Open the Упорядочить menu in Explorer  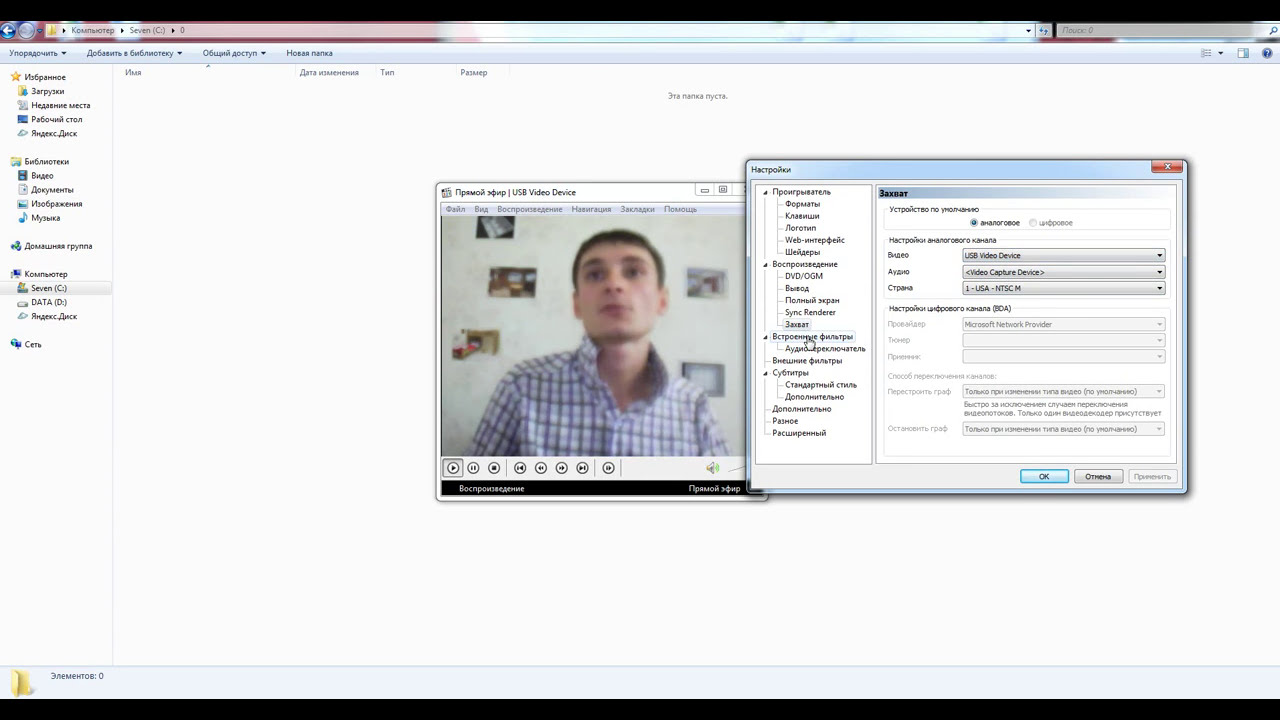coord(38,53)
